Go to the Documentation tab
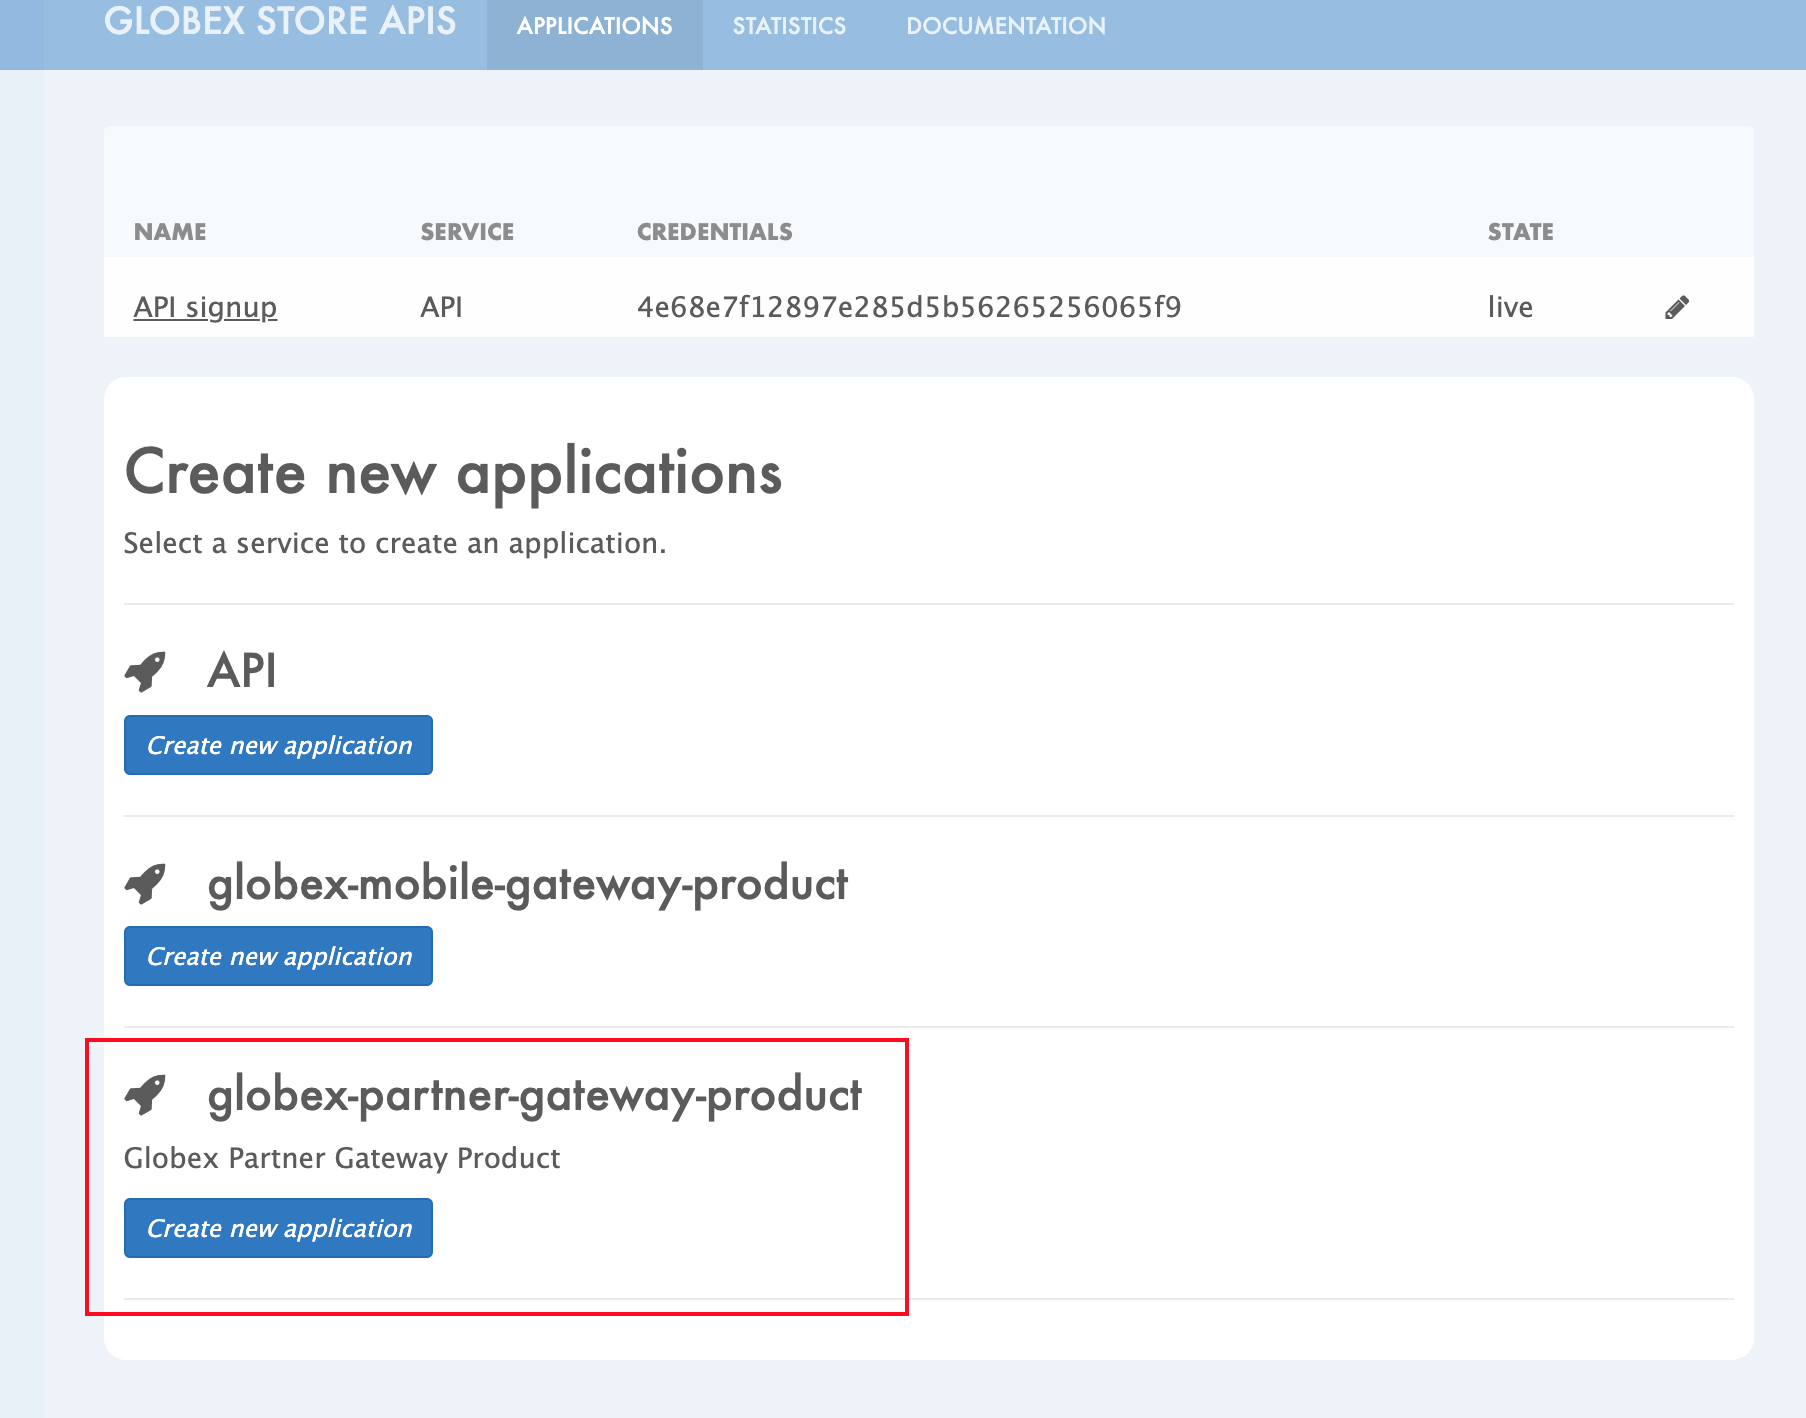Viewport: 1806px width, 1418px height. coord(1006,26)
